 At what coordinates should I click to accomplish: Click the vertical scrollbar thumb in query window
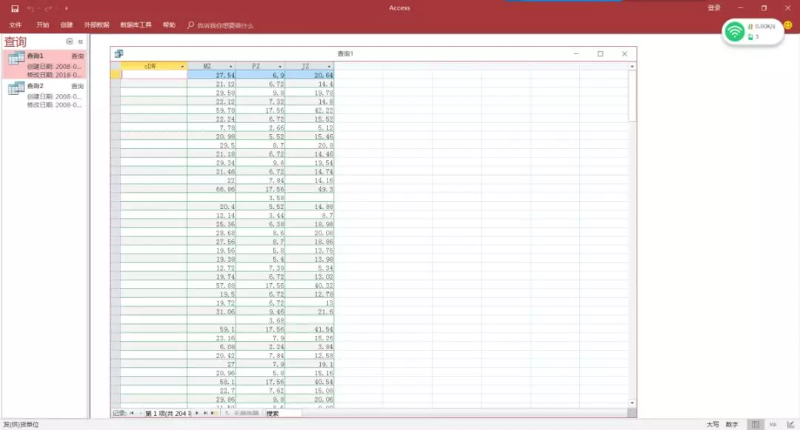632,96
